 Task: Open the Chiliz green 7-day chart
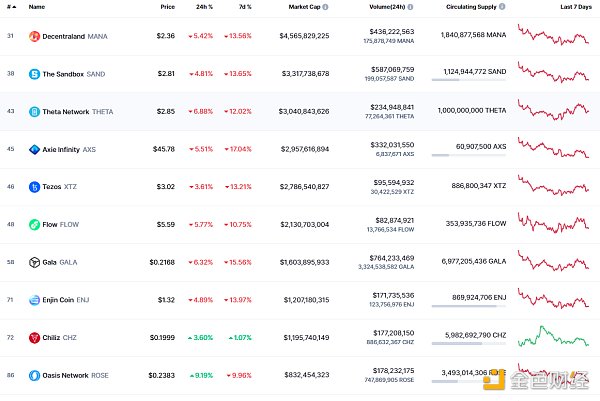coord(553,335)
